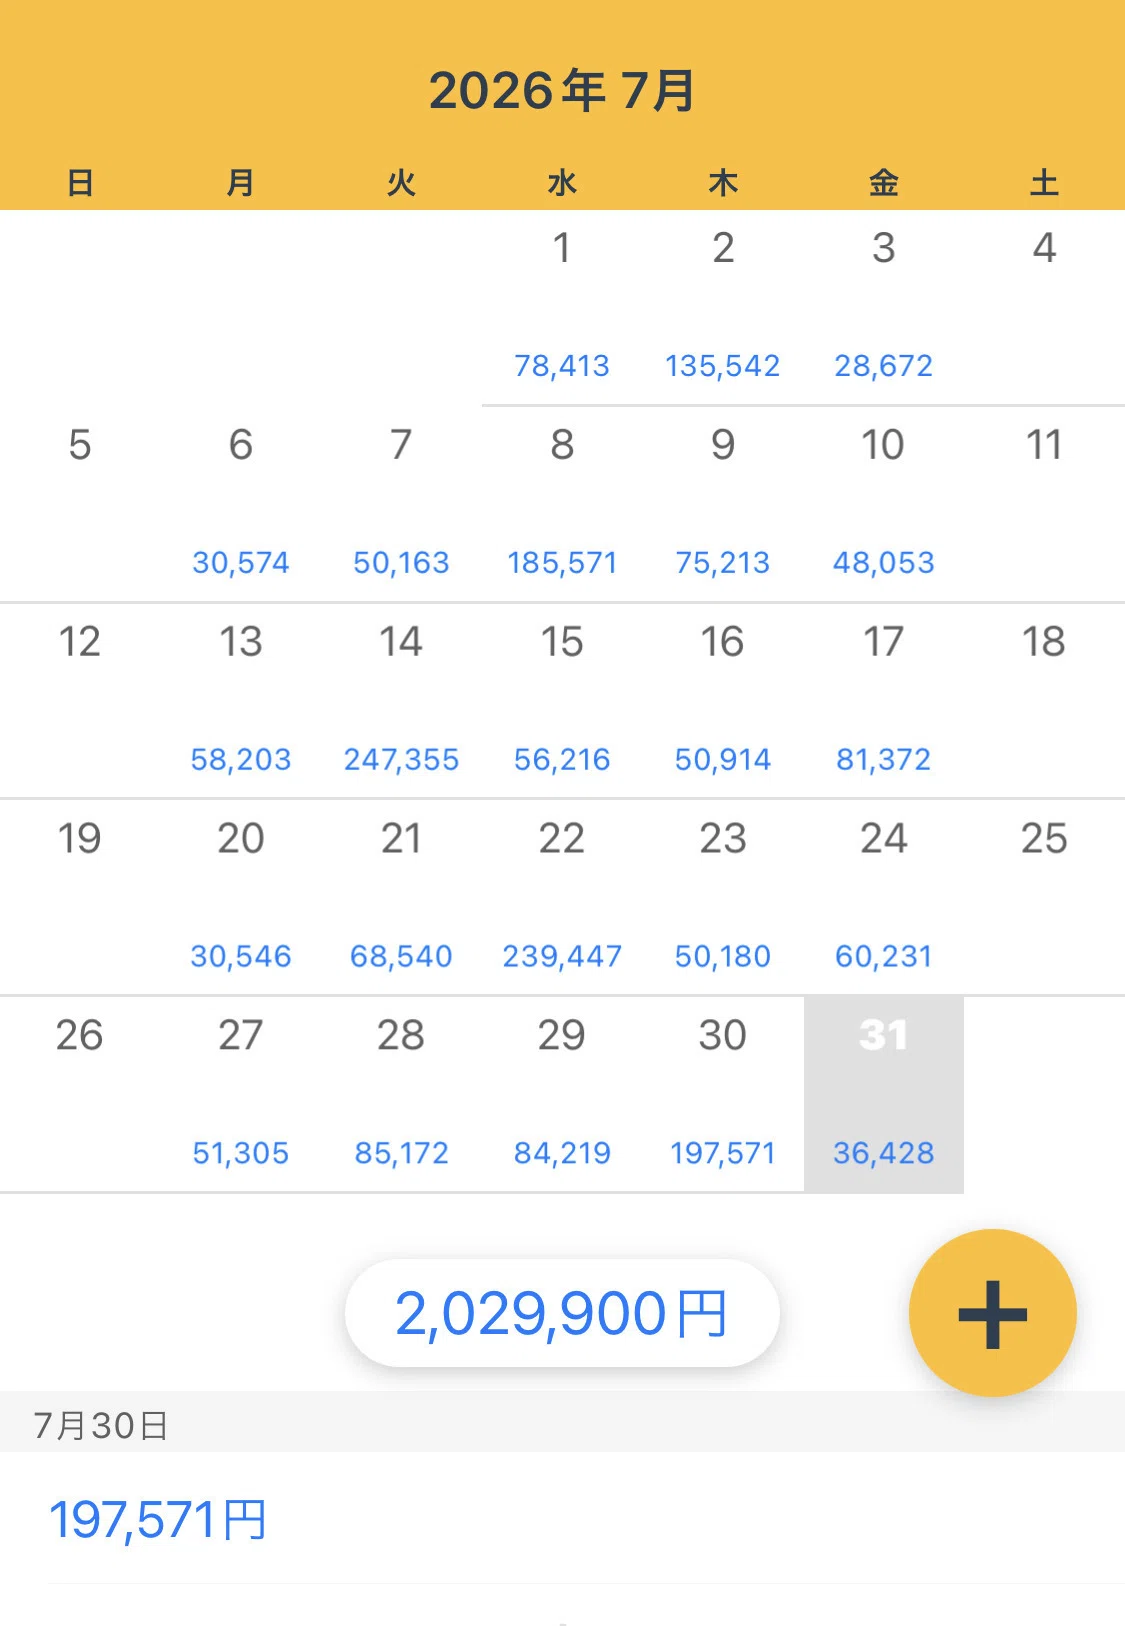Open the 197,571円 entry for 7月30日
Image resolution: width=1125 pixels, height=1626 pixels.
(562, 1518)
